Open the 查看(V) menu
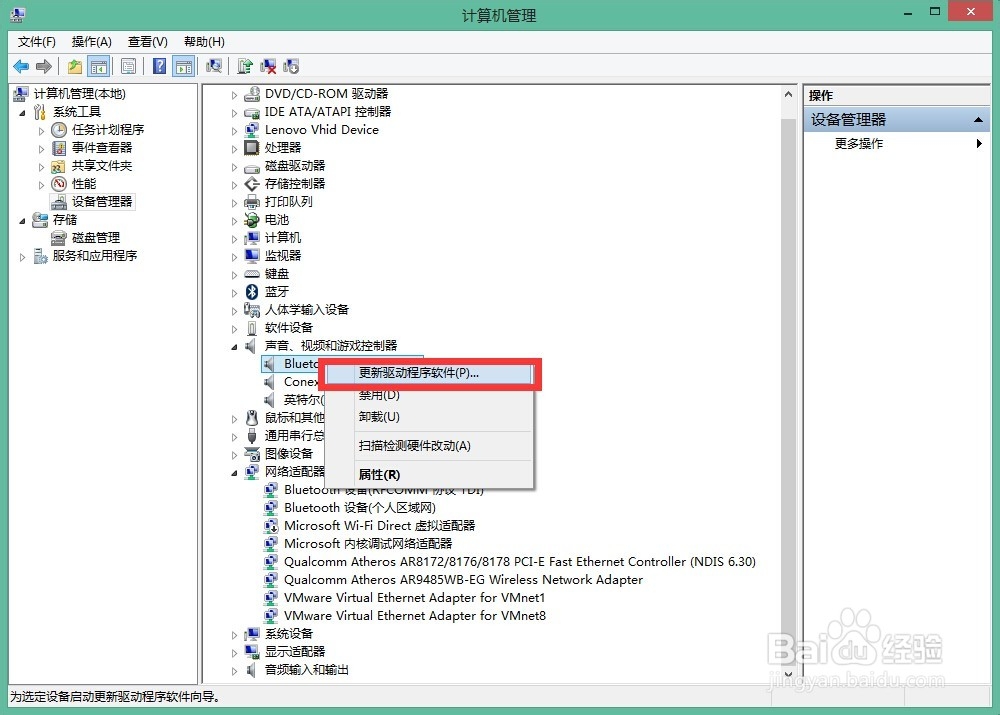This screenshot has height=715, width=1000. [147, 41]
